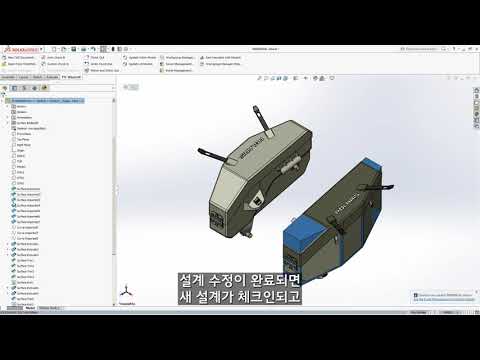480x360 pixels.
Task: Expand the History node
Action: 8,106
